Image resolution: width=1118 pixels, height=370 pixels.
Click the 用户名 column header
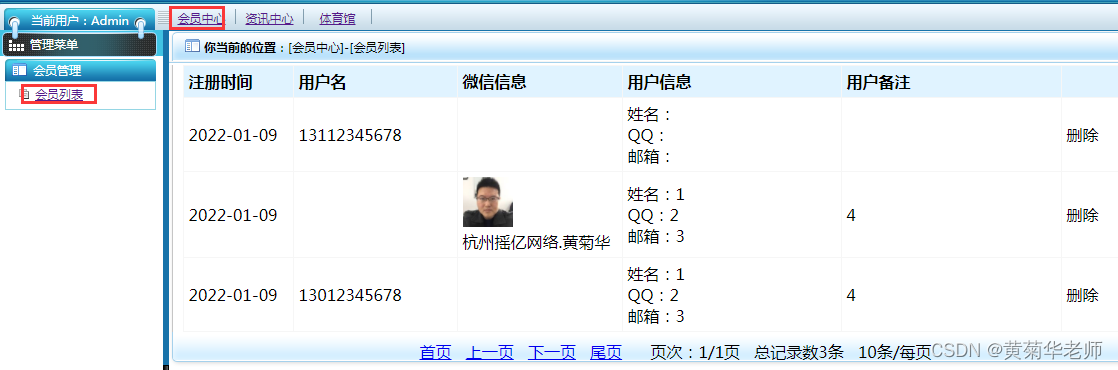click(x=322, y=82)
